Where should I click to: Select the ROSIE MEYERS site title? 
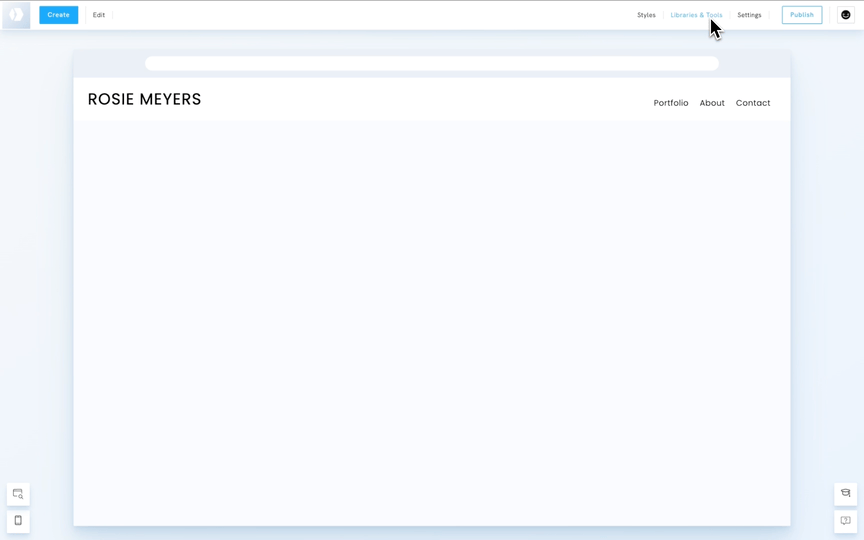tap(144, 99)
